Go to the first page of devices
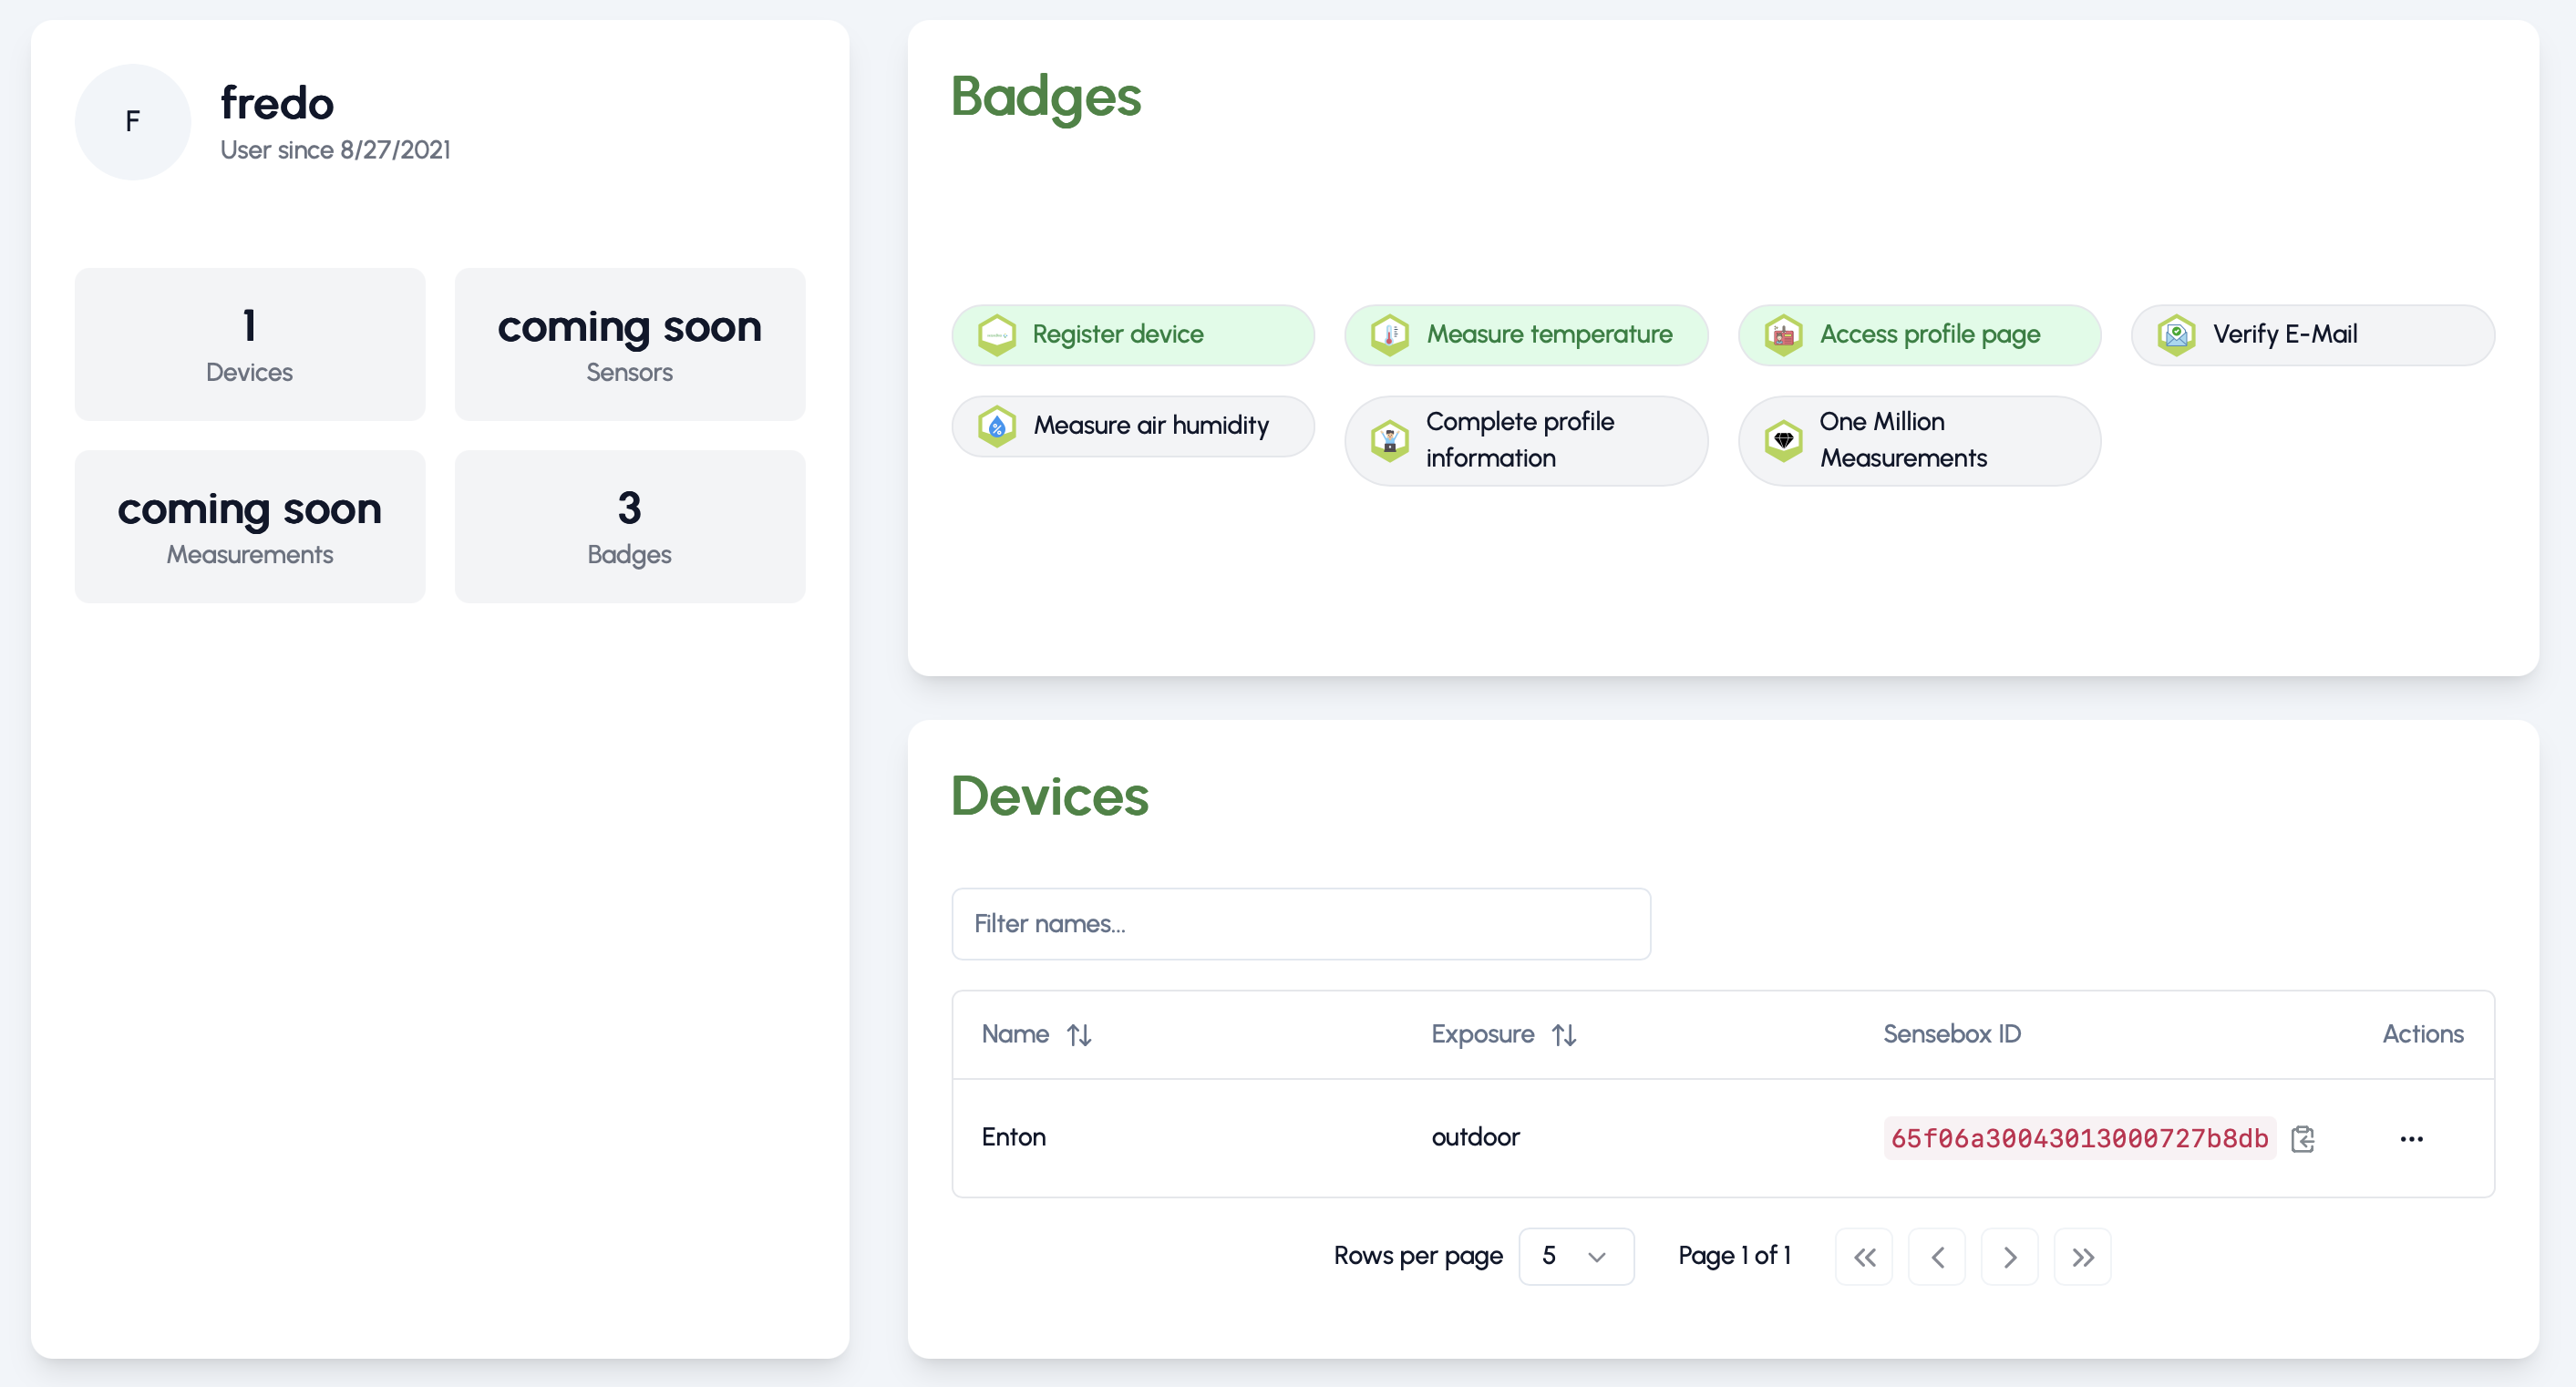 (1864, 1257)
